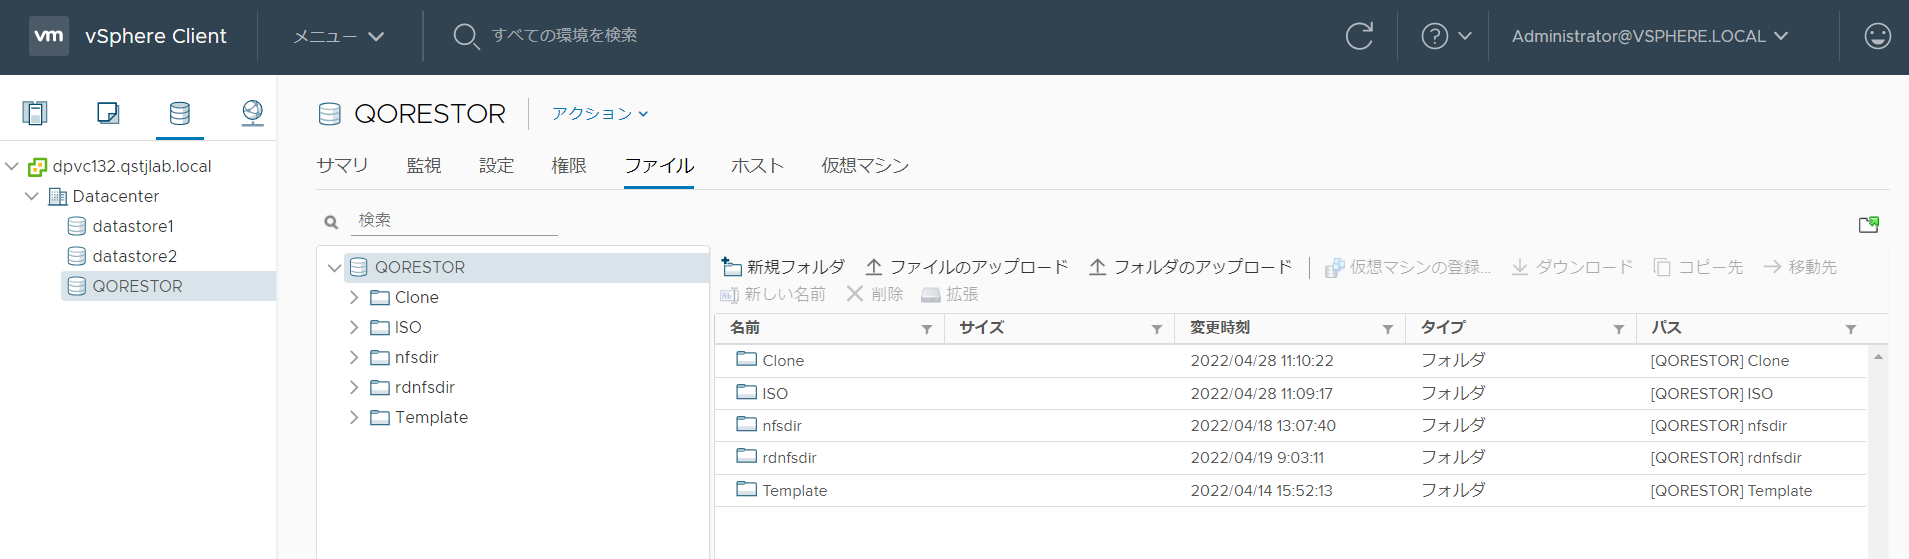Viewport: 1909px width, 559px height.
Task: Click the 拡張 button
Action: click(950, 294)
